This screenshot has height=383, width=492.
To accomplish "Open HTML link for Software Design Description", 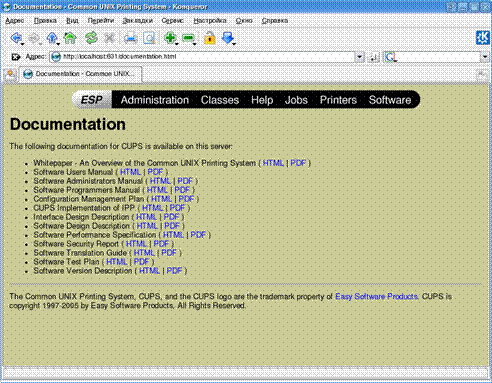I will tap(147, 226).
